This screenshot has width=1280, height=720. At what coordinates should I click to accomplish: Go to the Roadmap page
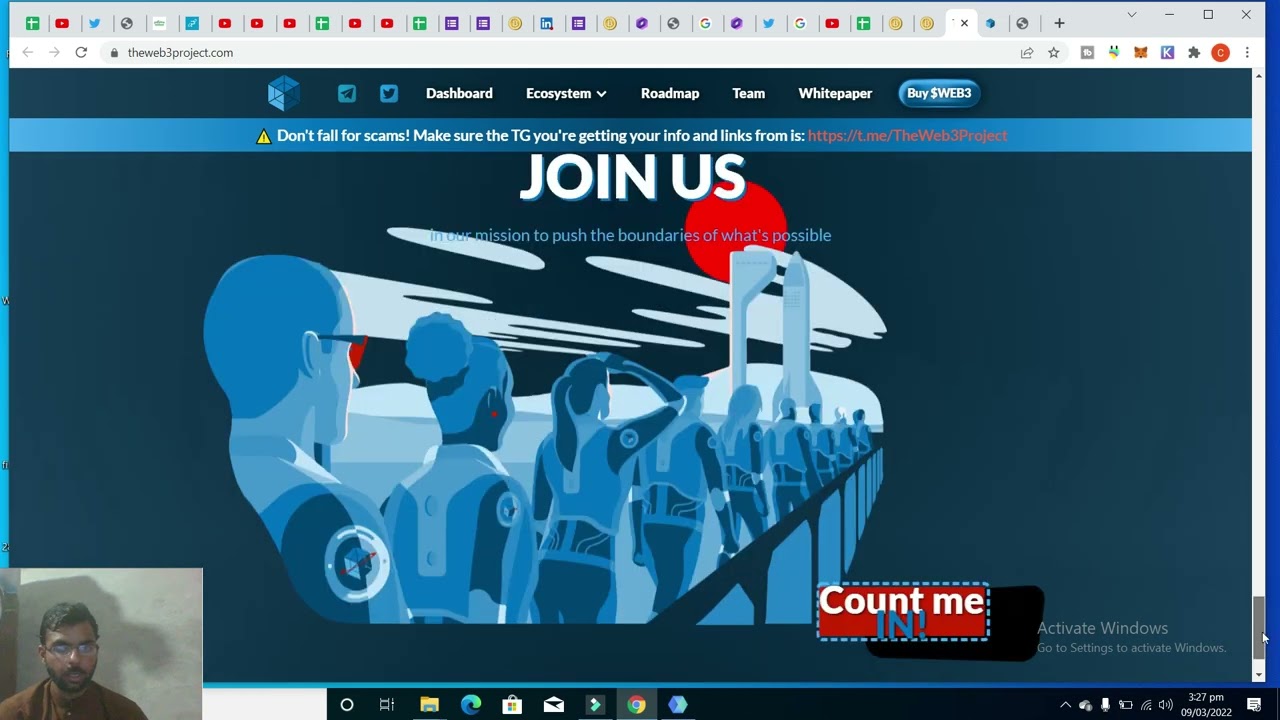click(670, 93)
